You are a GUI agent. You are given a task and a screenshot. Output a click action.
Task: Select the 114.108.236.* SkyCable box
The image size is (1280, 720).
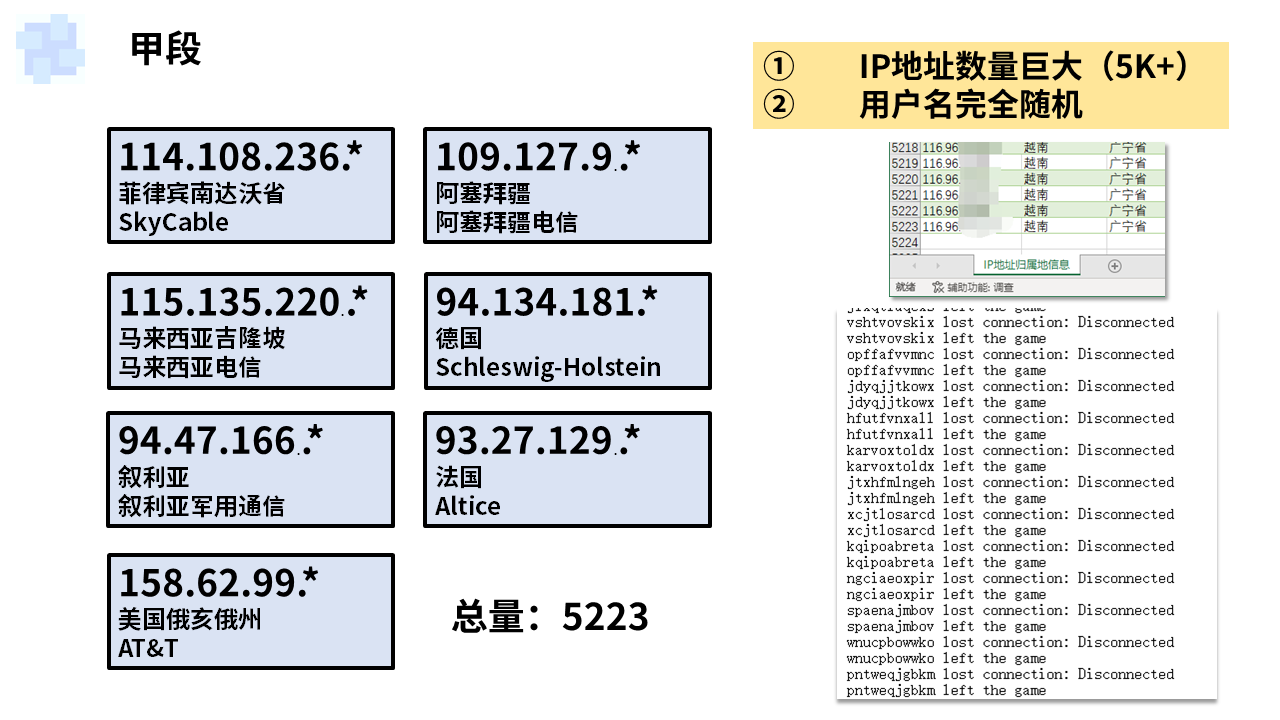coord(251,186)
